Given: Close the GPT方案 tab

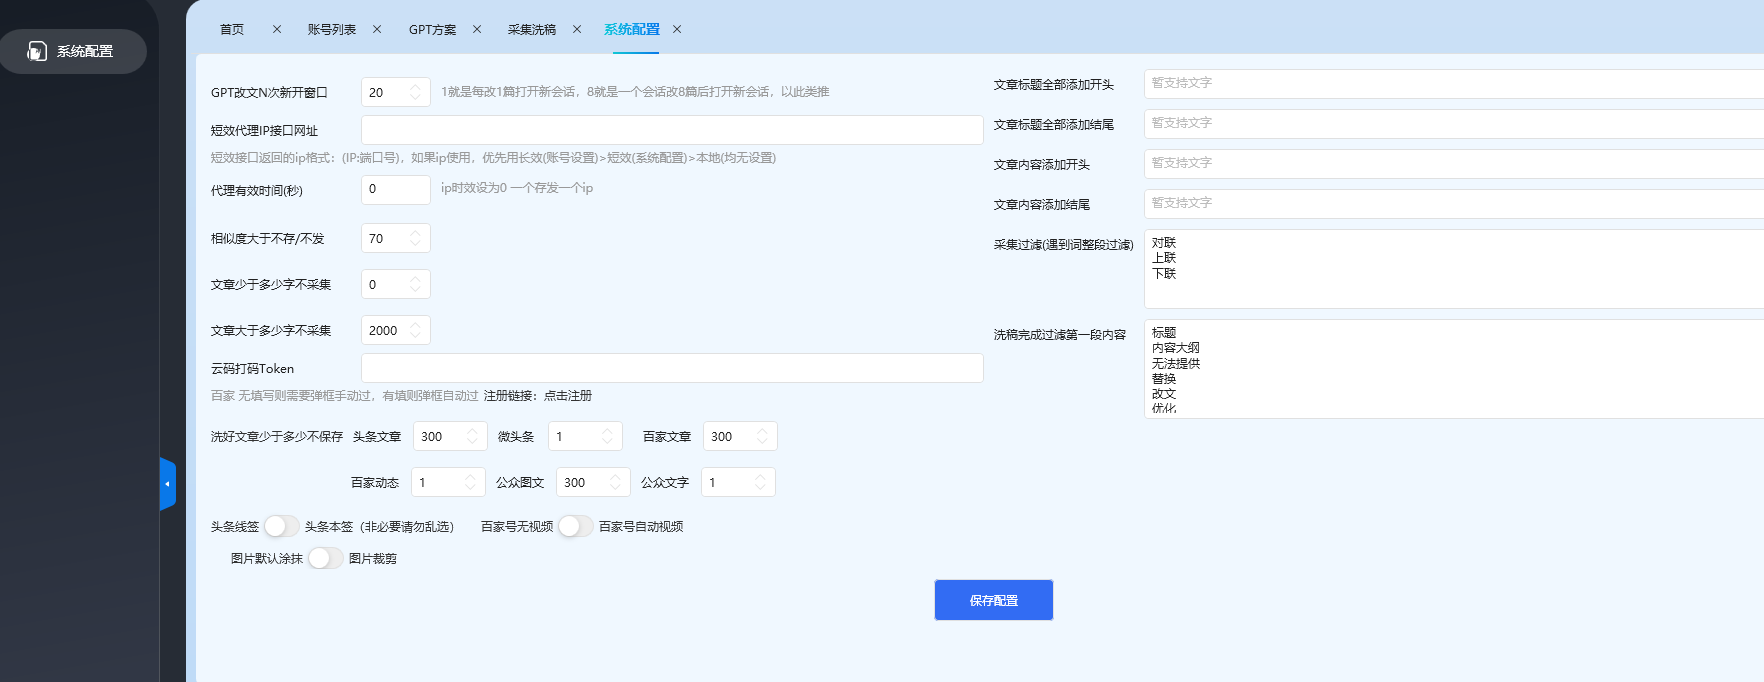Looking at the screenshot, I should coord(477,30).
